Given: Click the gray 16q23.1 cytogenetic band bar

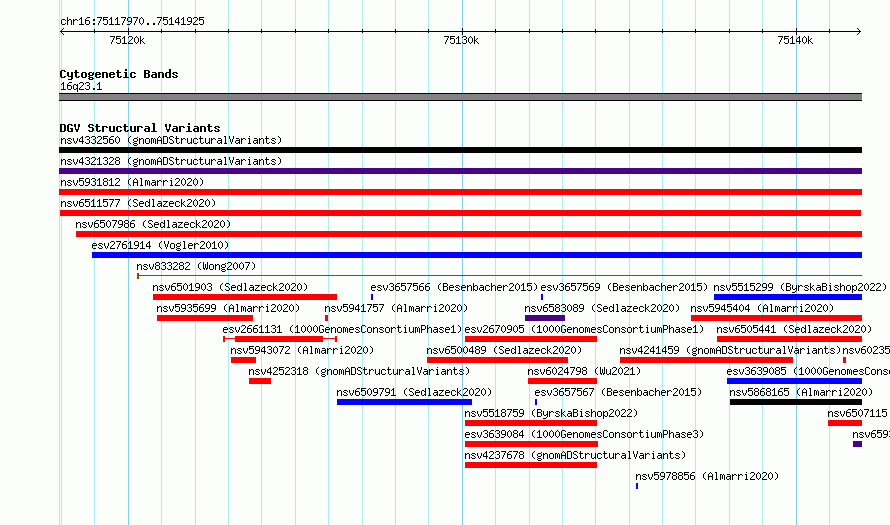Looking at the screenshot, I should [x=460, y=97].
